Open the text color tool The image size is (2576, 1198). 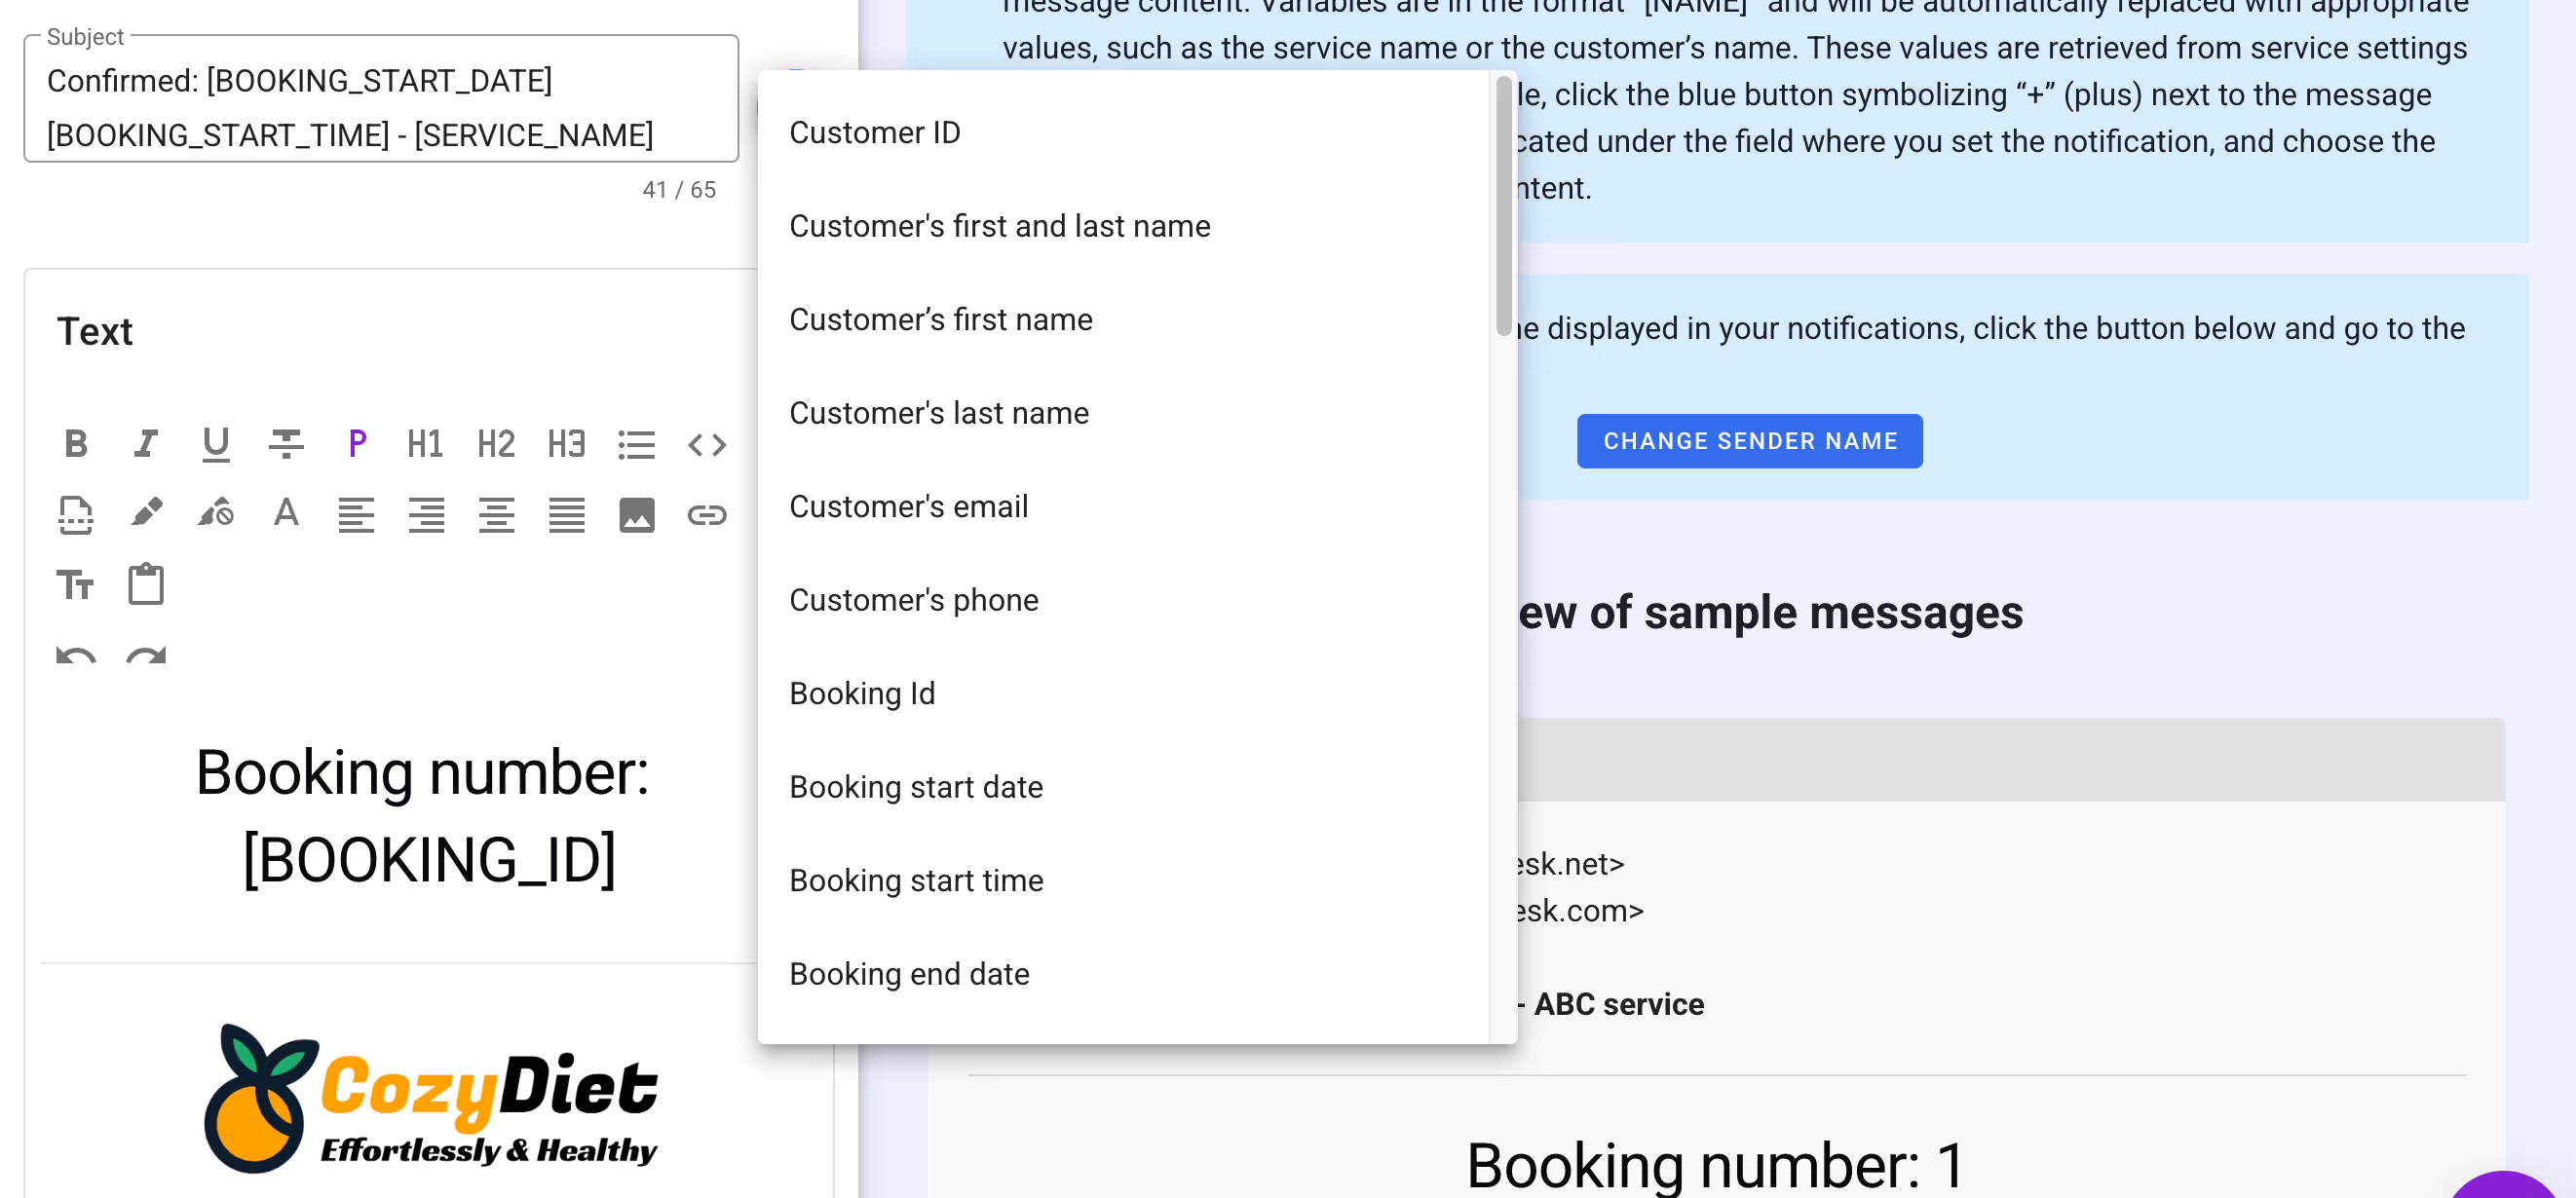click(286, 514)
